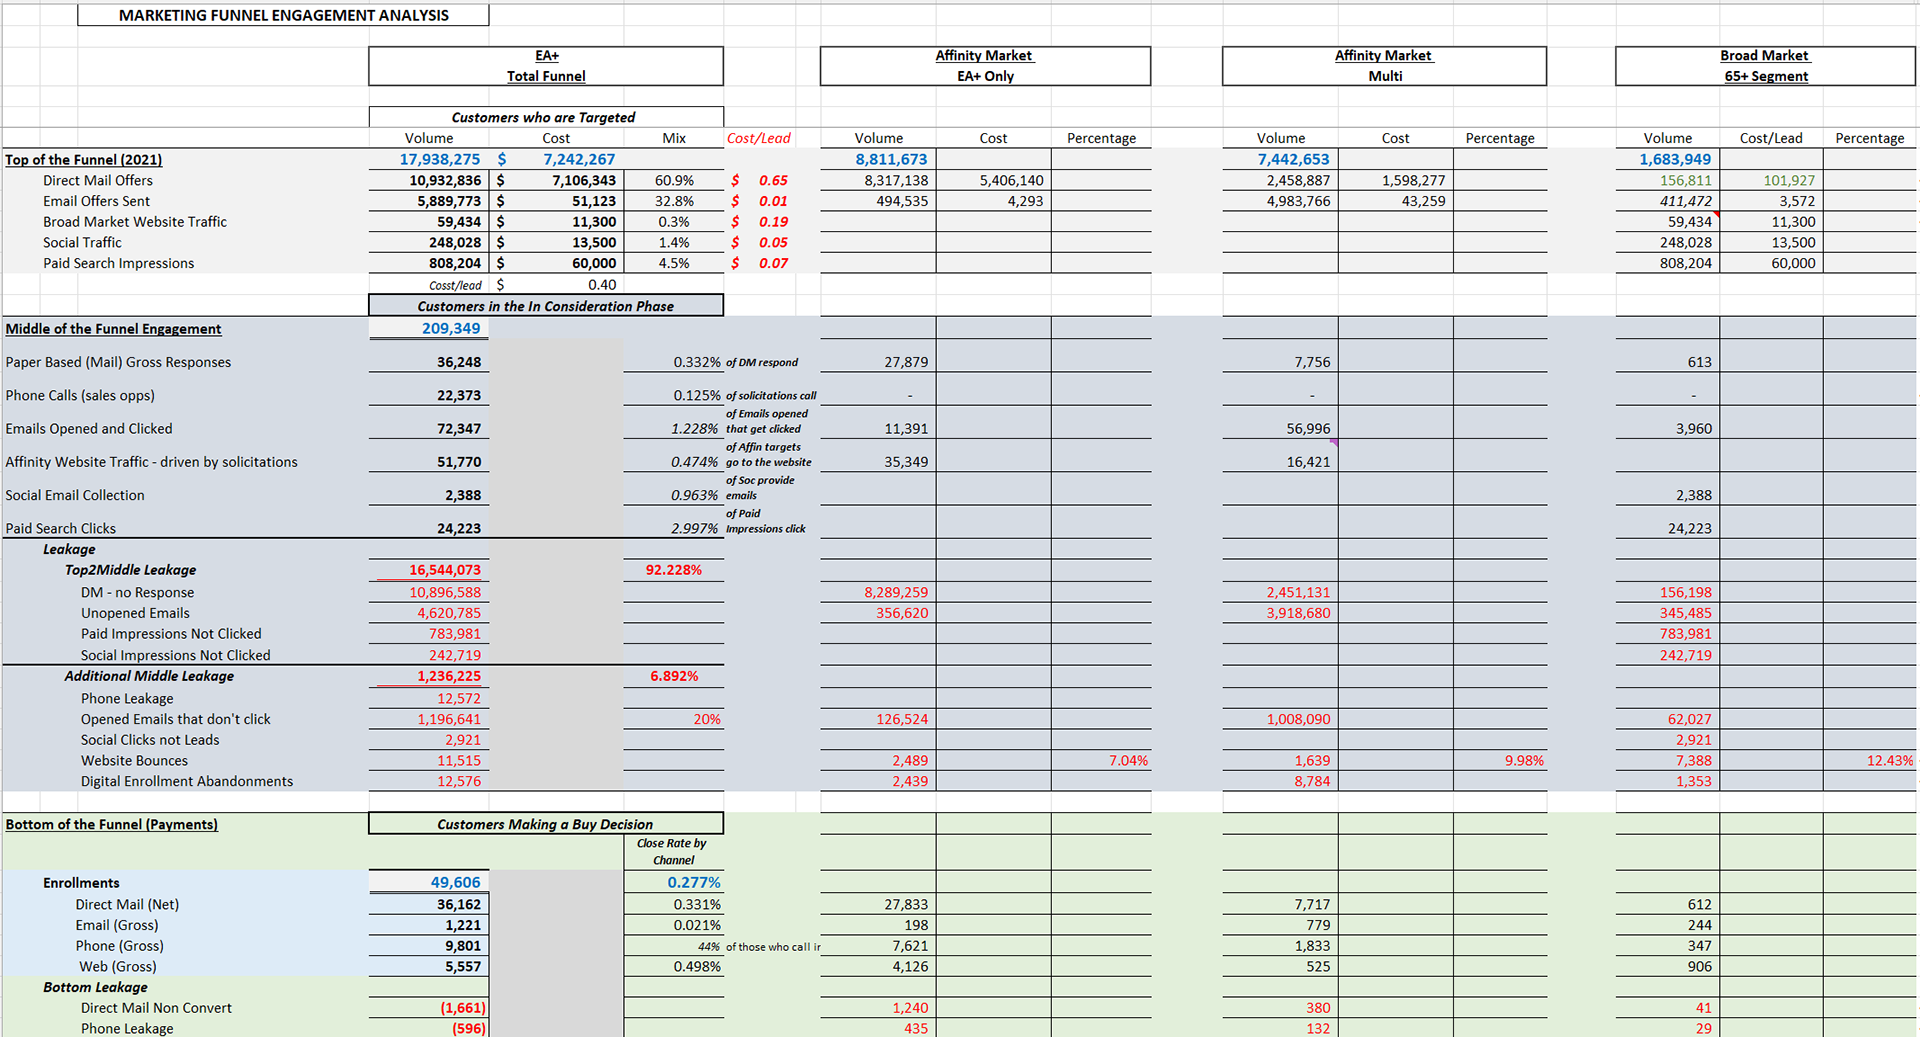Click Middle of the Funnel Engagement heading
Screen dimensions: 1920x1037
click(113, 329)
